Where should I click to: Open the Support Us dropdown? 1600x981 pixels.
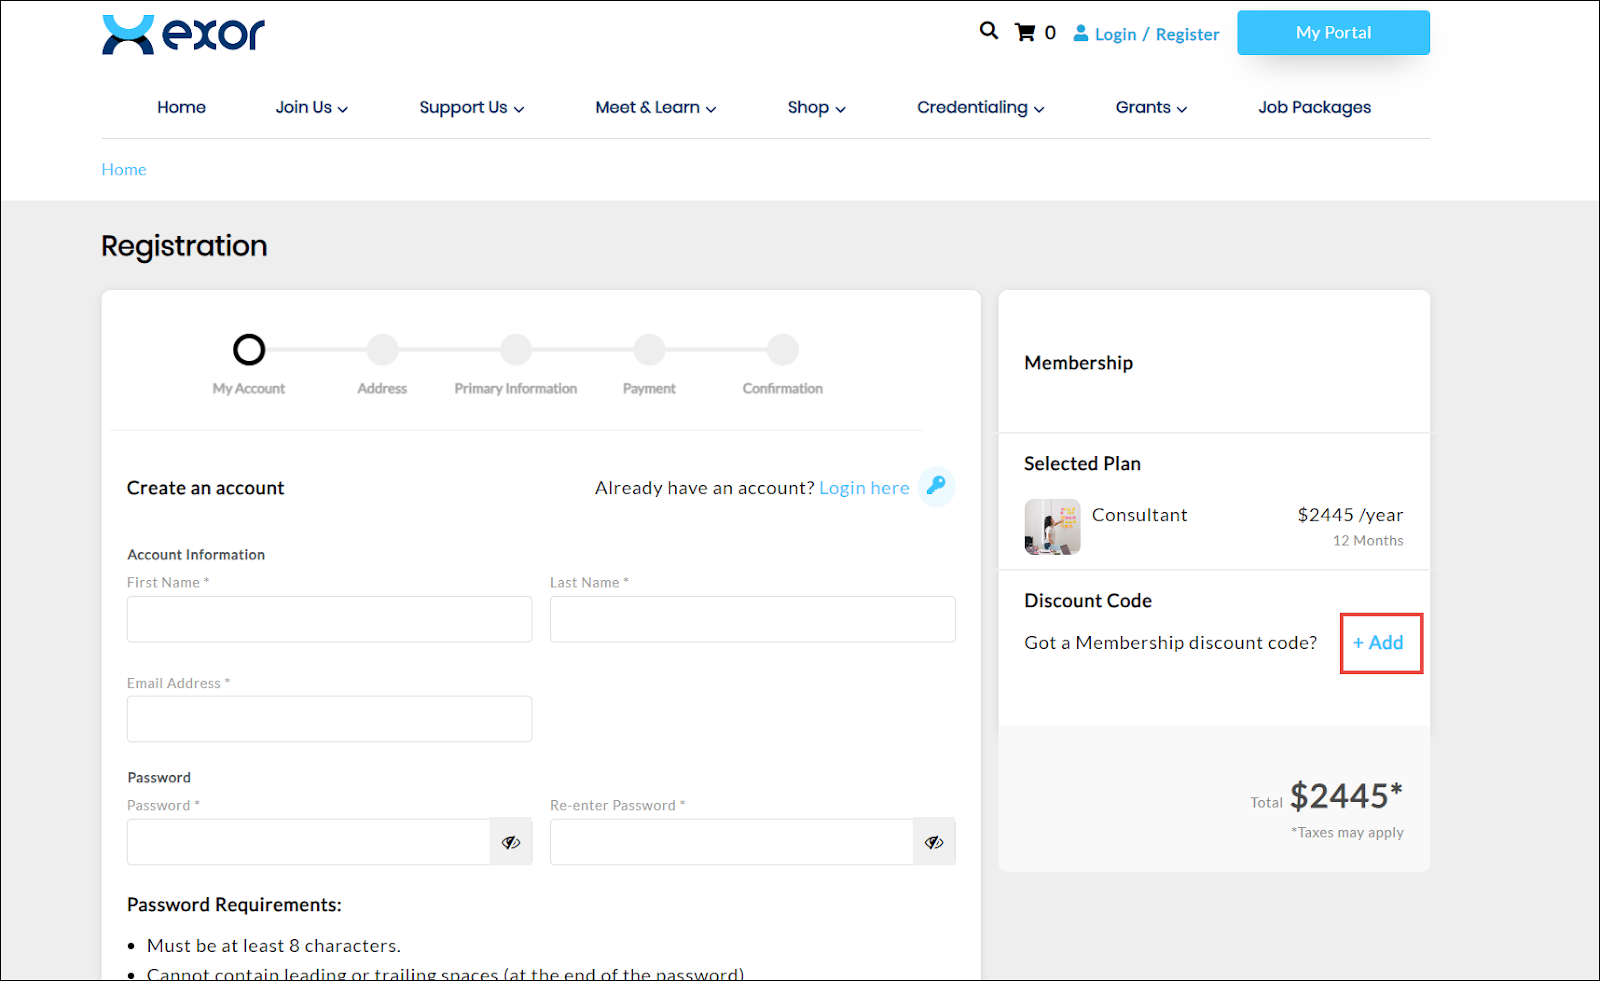[471, 108]
